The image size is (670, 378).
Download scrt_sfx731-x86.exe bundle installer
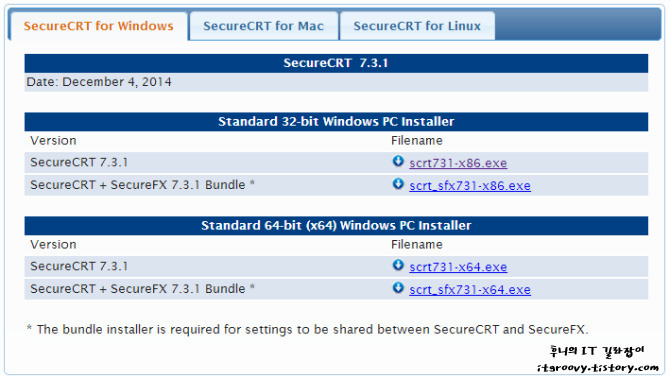click(470, 186)
